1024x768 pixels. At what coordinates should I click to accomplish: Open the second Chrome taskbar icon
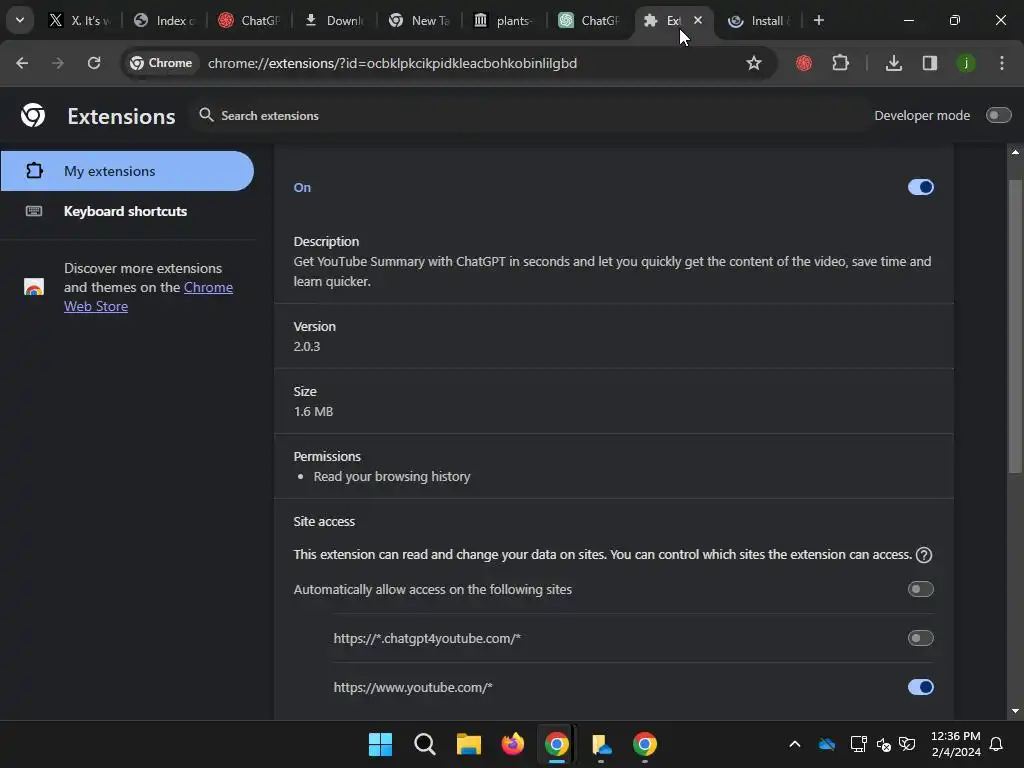click(x=645, y=744)
